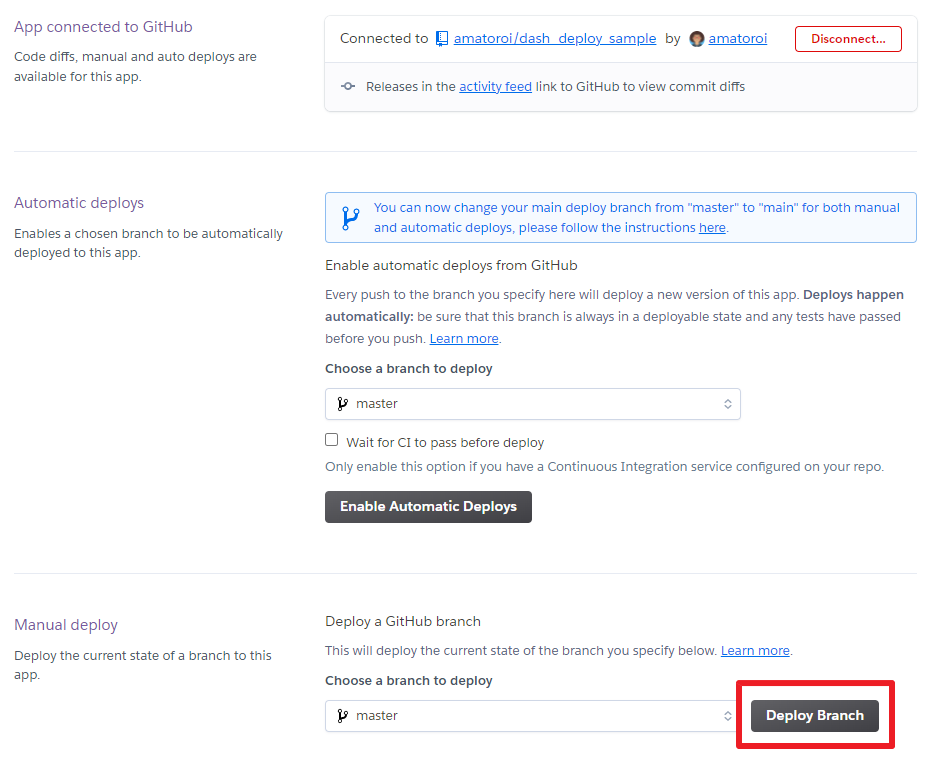Click the 'here' instructions link in banner
The image size is (926, 780).
(712, 228)
